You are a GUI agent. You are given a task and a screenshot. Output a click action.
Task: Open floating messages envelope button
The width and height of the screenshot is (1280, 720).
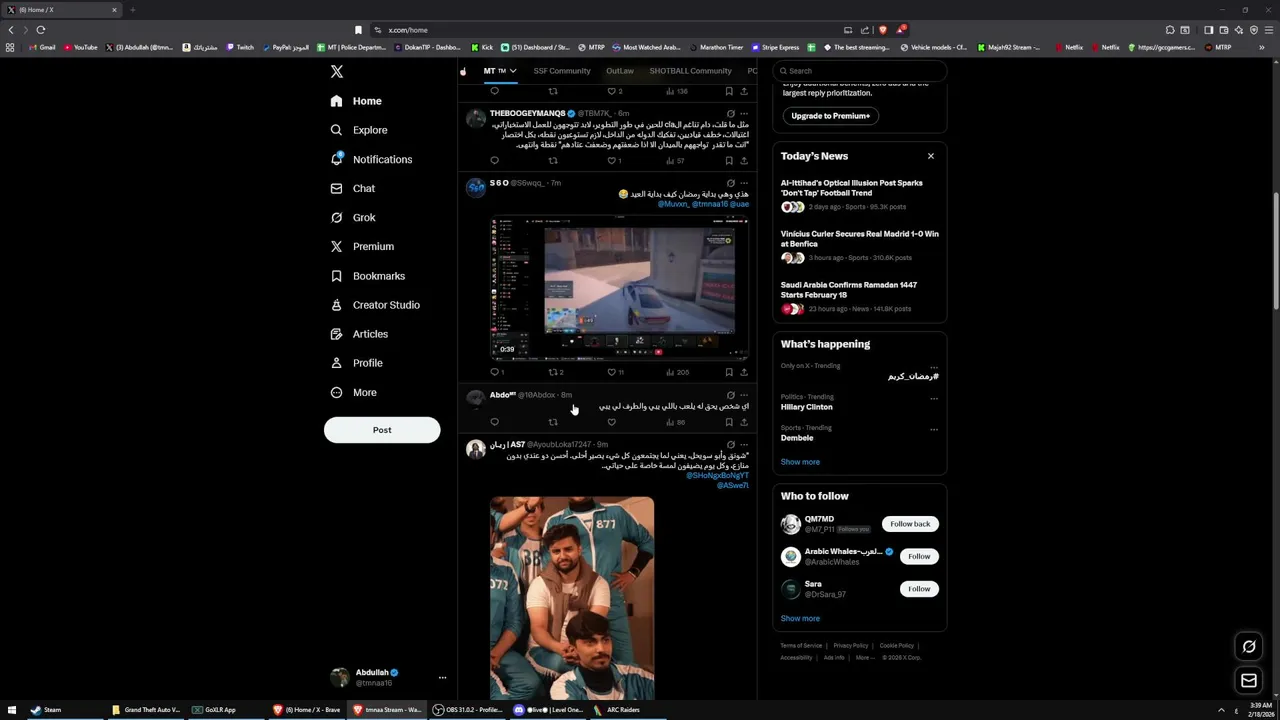tap(1249, 681)
